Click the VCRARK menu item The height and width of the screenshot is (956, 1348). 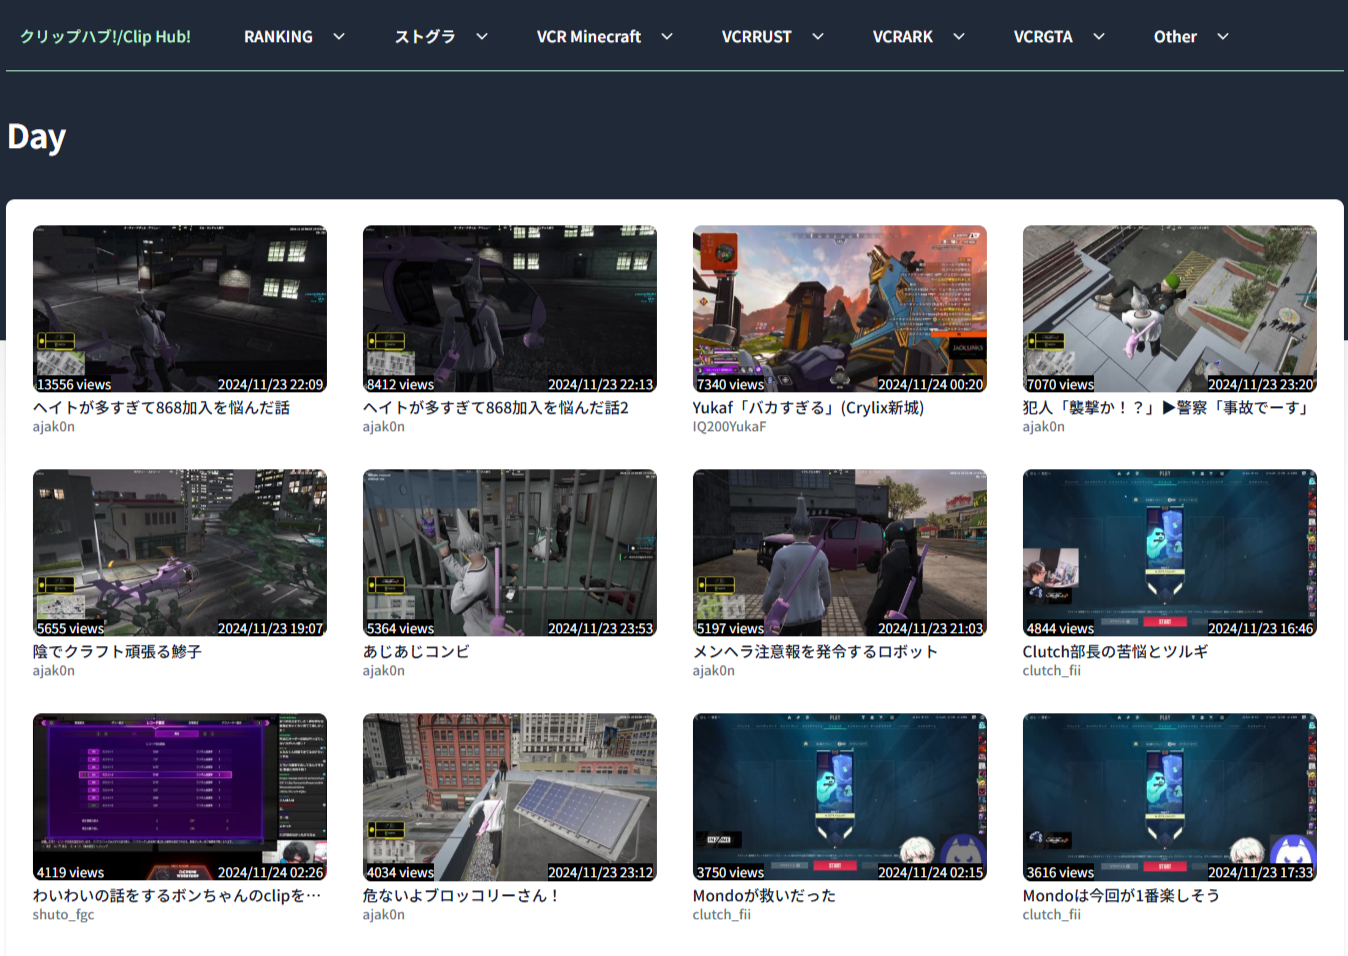pyautogui.click(x=902, y=37)
